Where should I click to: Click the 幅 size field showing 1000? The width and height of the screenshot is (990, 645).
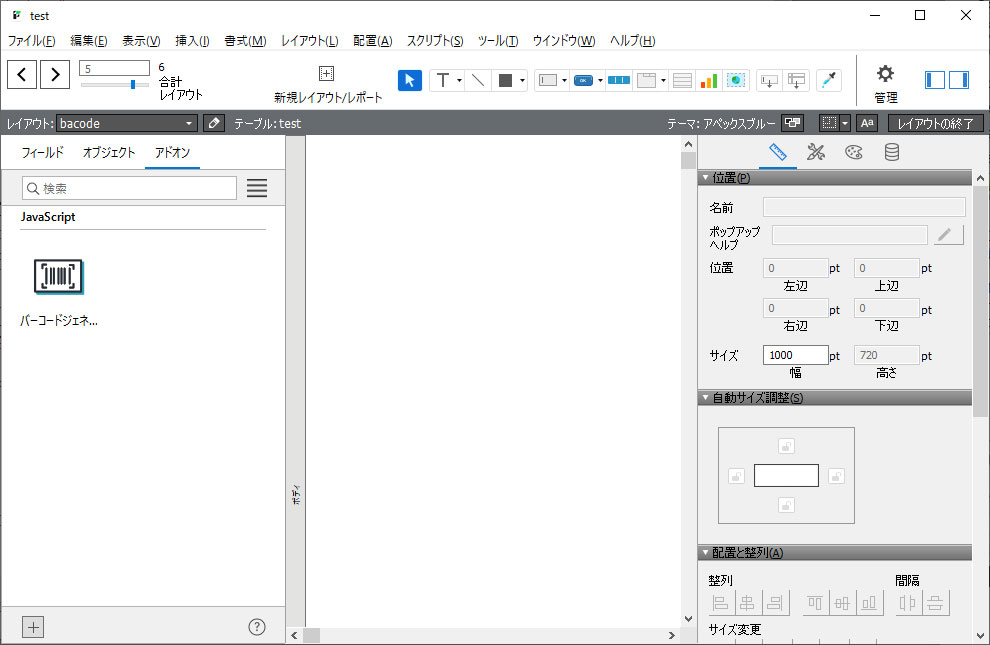click(796, 355)
